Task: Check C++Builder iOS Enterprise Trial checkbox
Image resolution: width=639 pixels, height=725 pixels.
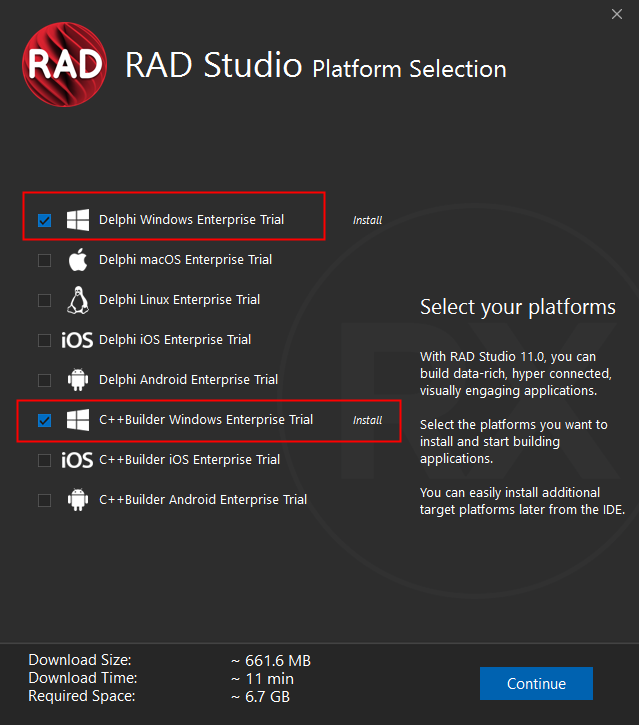Action: pos(44,460)
